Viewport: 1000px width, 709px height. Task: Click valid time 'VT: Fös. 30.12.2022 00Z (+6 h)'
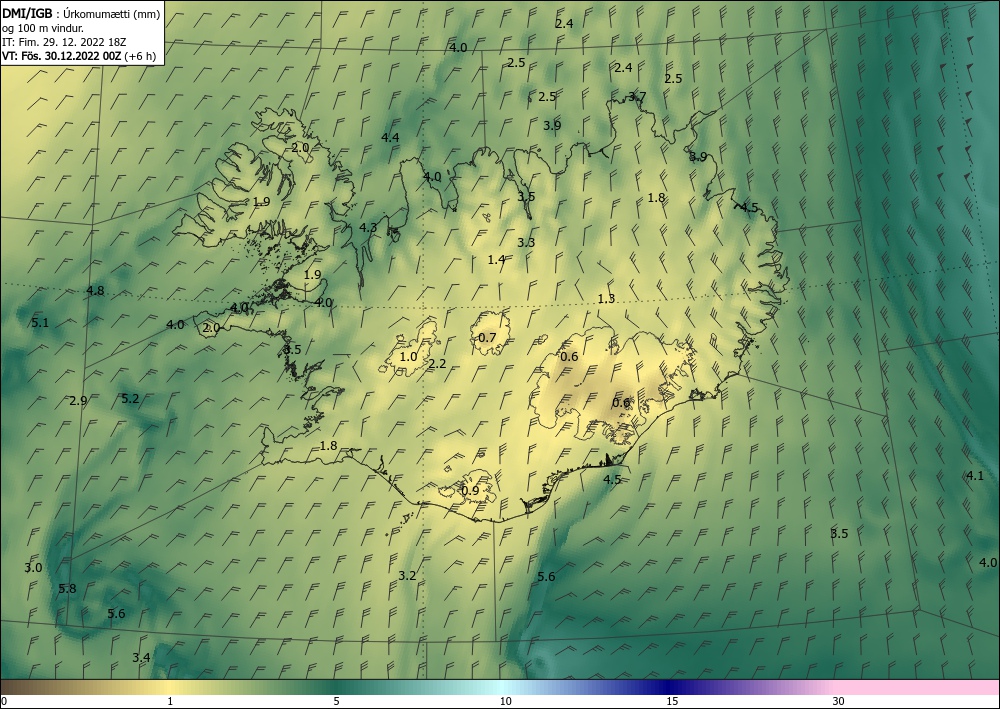(78, 56)
